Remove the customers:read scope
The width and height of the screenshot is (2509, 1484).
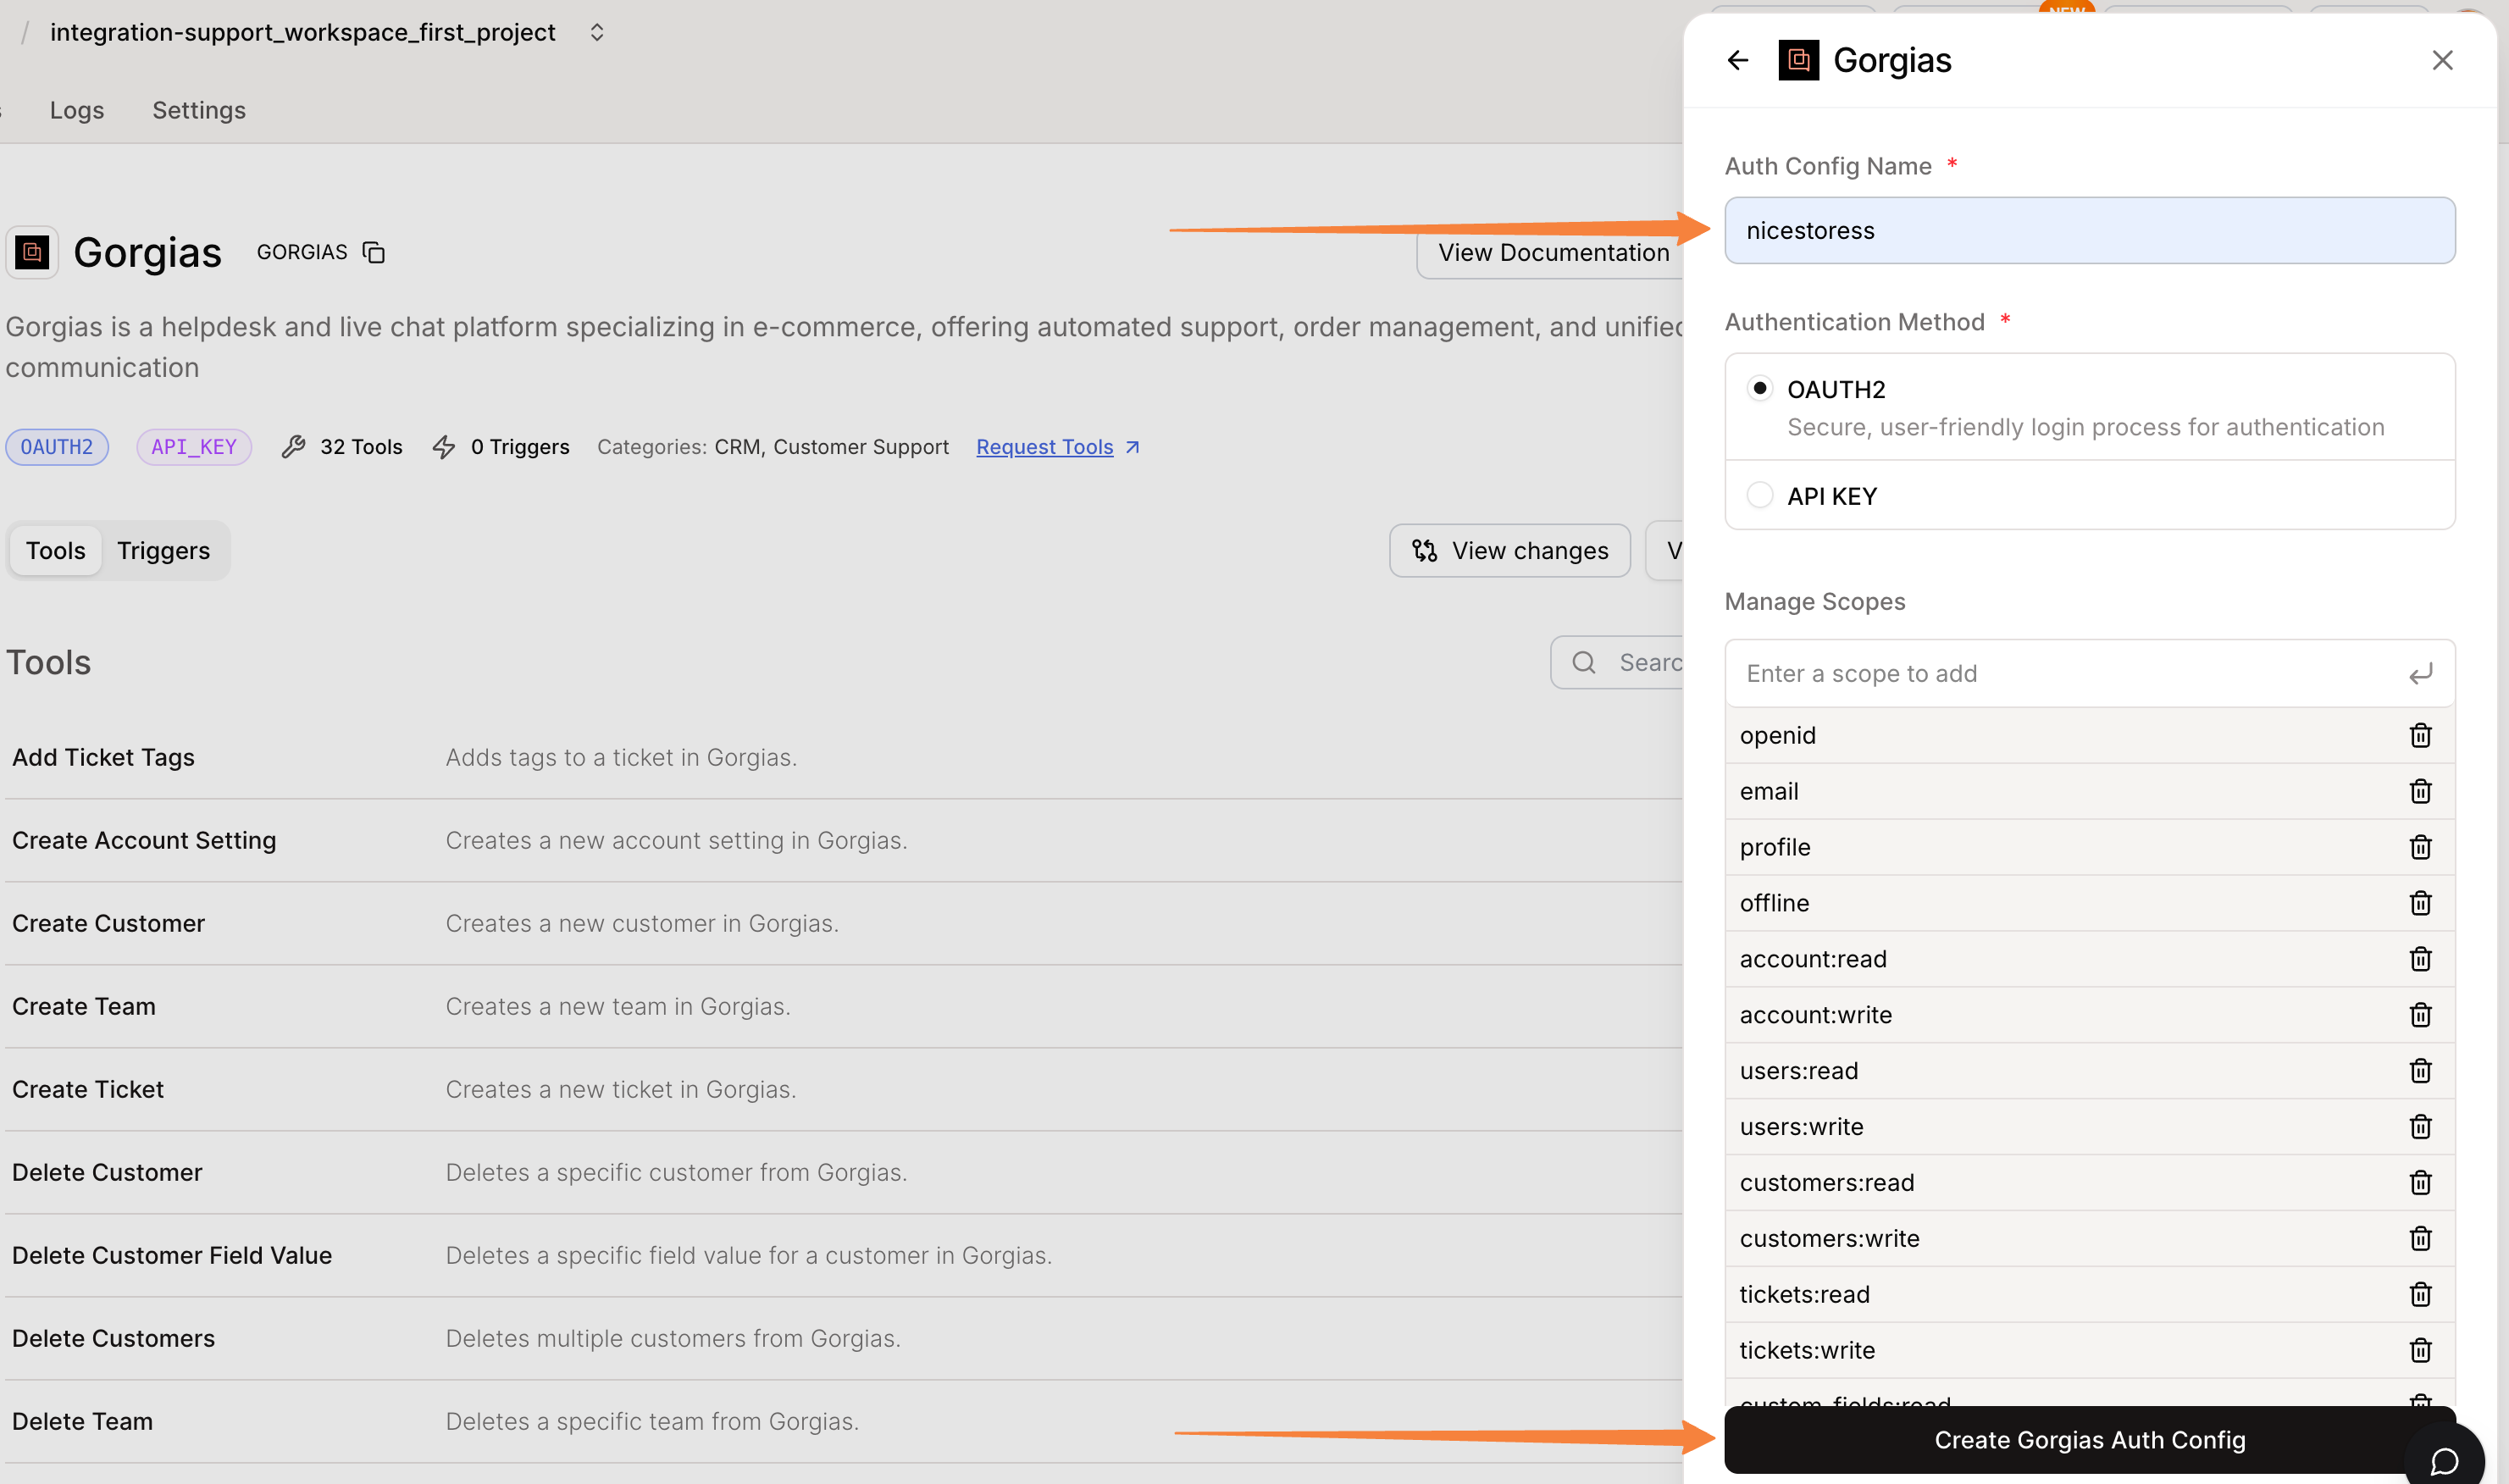coord(2420,1182)
